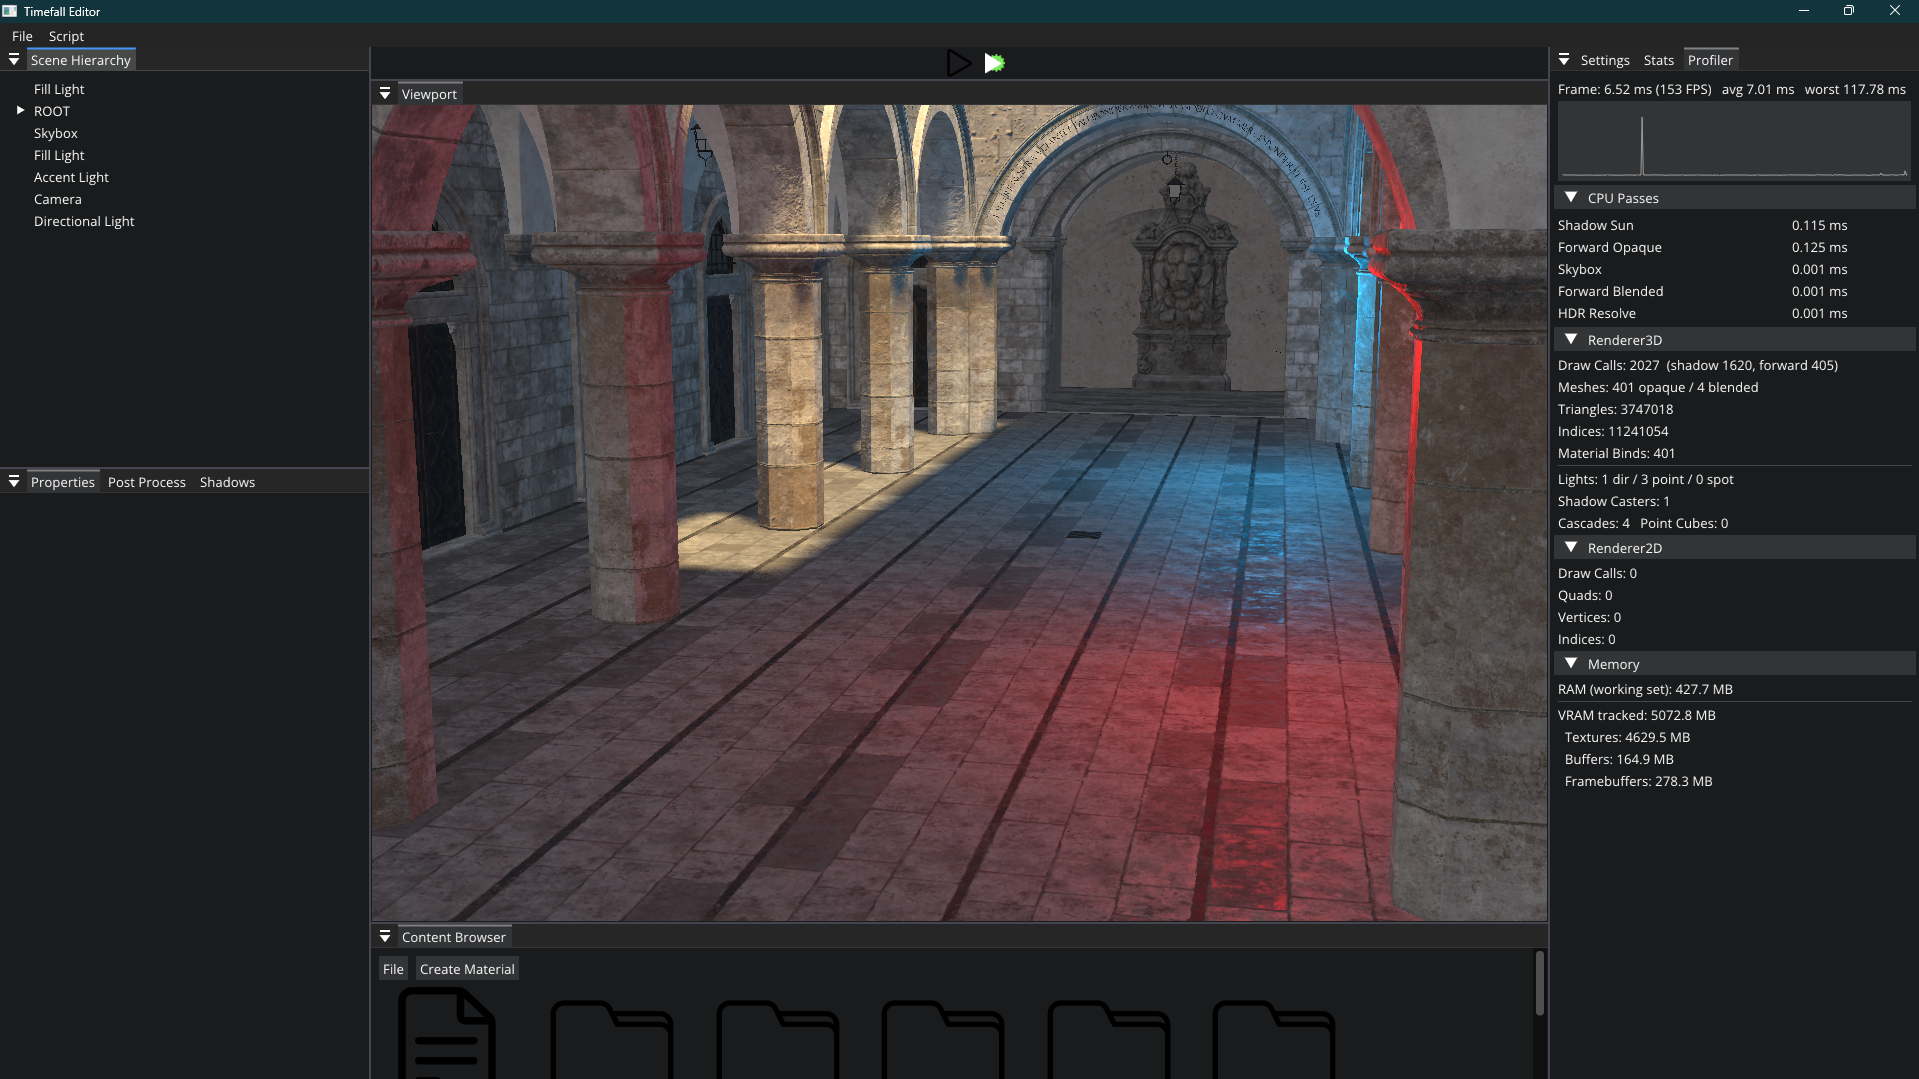The height and width of the screenshot is (1079, 1919).
Task: Switch to the Settings tab
Action: click(x=1605, y=60)
